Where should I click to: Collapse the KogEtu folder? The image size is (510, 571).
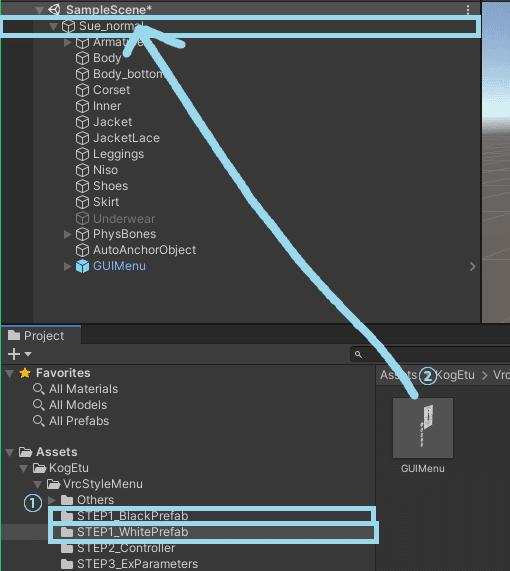(24, 469)
